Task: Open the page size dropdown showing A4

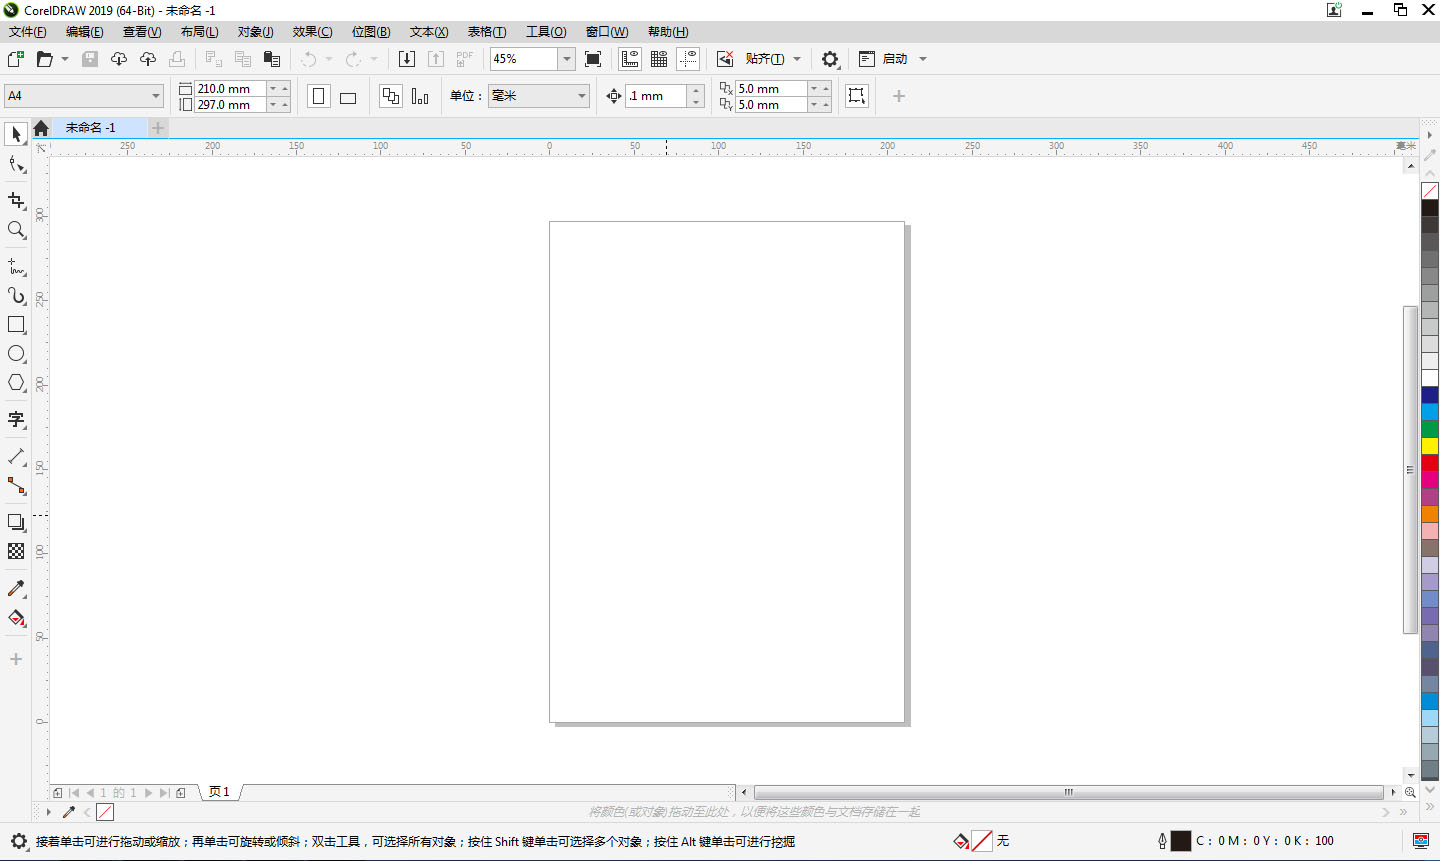Action: (x=155, y=95)
